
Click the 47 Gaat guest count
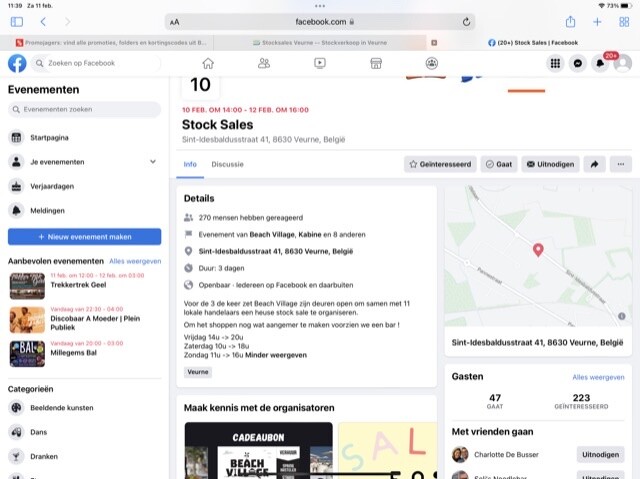click(x=495, y=401)
